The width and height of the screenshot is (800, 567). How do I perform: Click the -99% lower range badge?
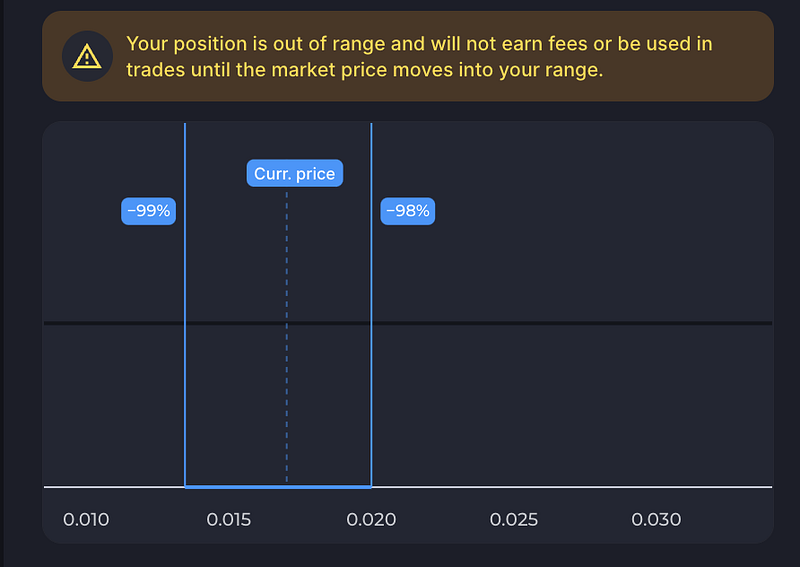click(x=148, y=211)
